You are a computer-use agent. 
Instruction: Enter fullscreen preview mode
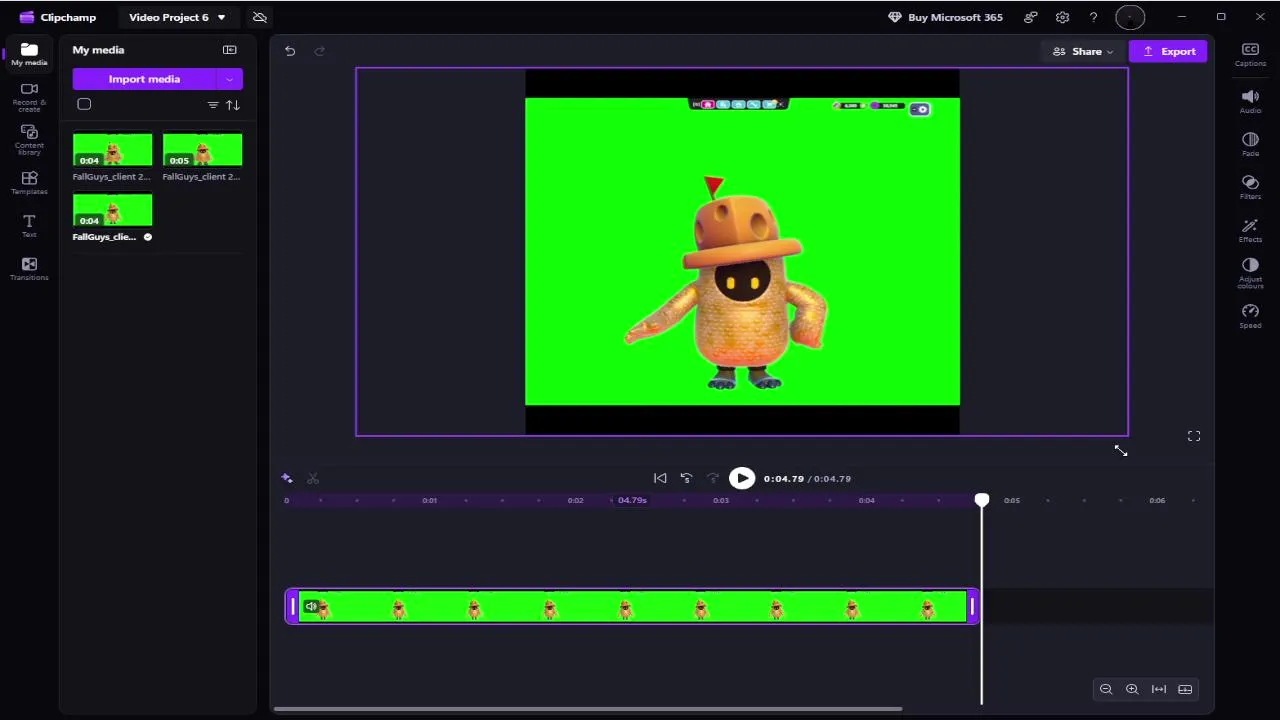[x=1194, y=436]
